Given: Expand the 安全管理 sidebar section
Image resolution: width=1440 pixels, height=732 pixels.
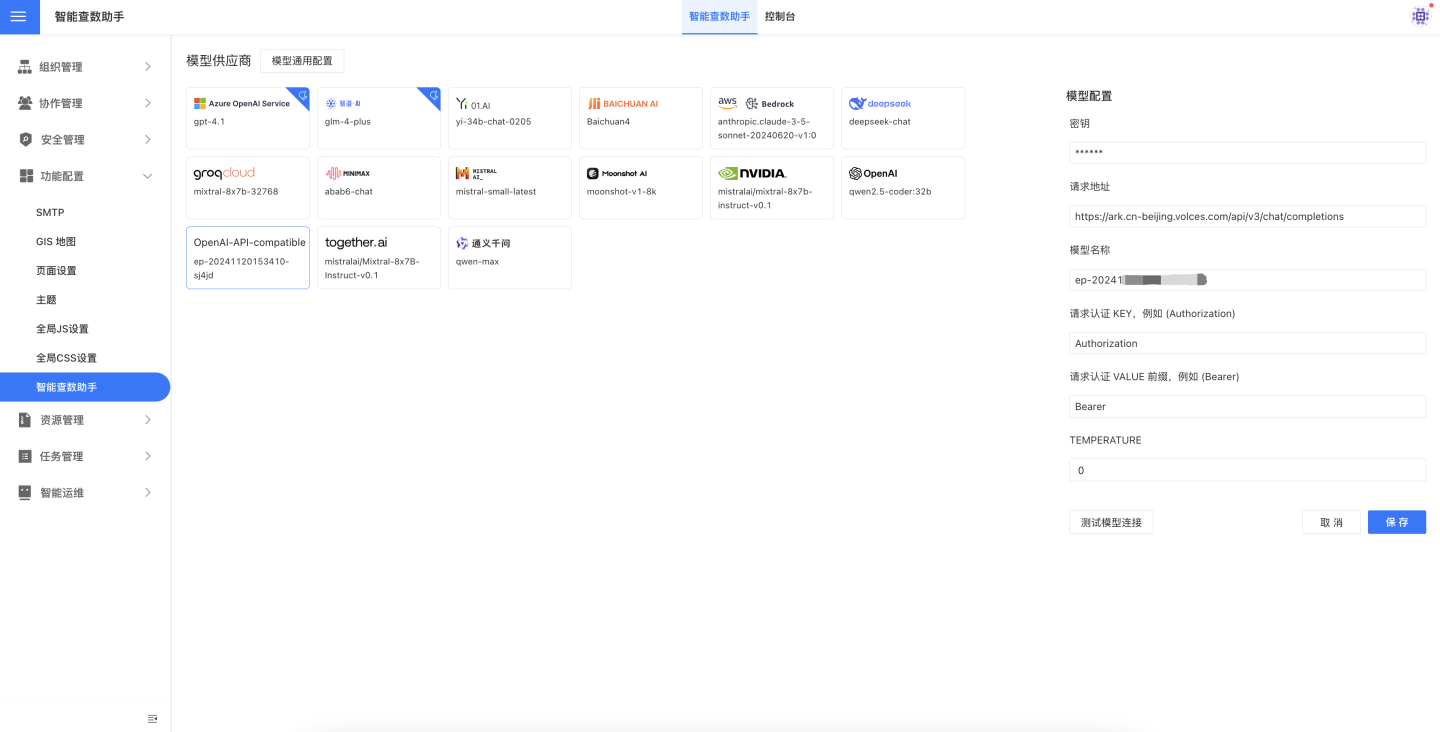Looking at the screenshot, I should (85, 140).
